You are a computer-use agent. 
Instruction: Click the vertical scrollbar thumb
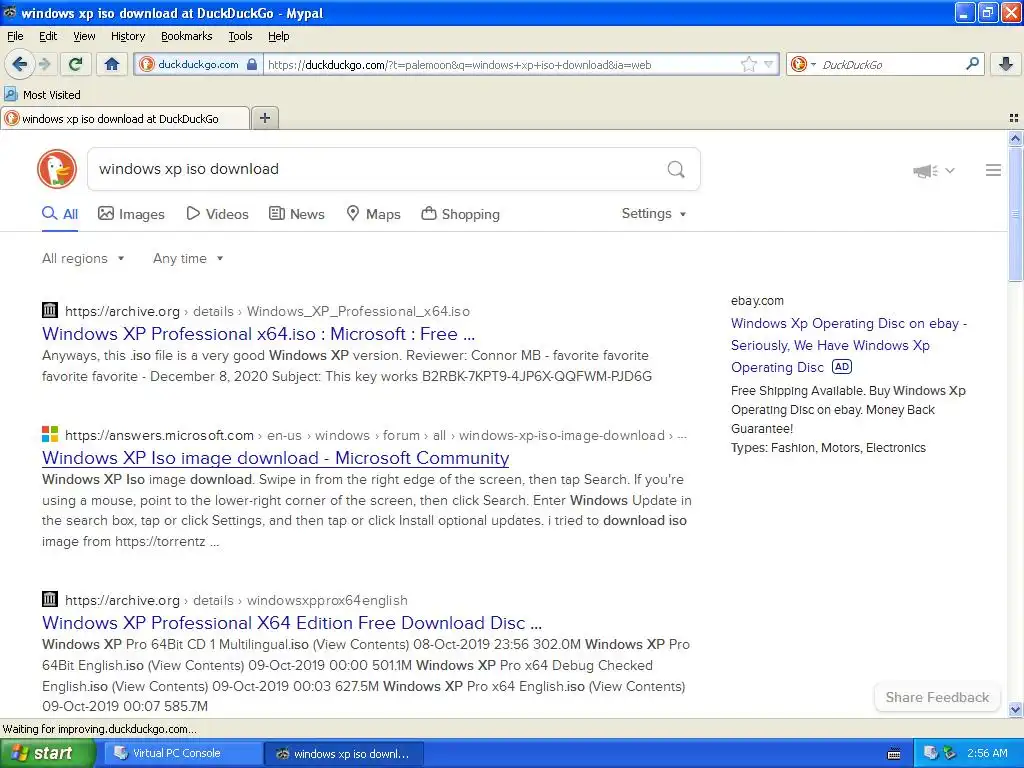[x=1015, y=214]
